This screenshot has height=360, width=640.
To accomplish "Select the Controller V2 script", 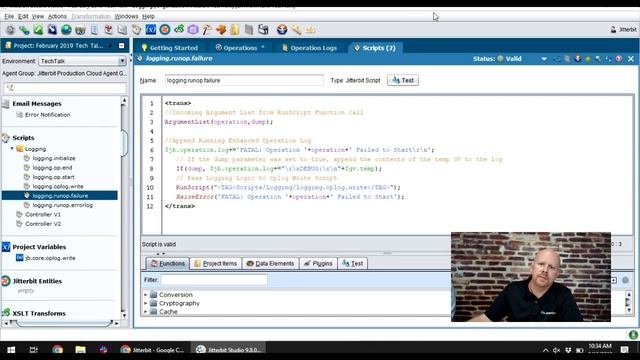I will 43,224.
